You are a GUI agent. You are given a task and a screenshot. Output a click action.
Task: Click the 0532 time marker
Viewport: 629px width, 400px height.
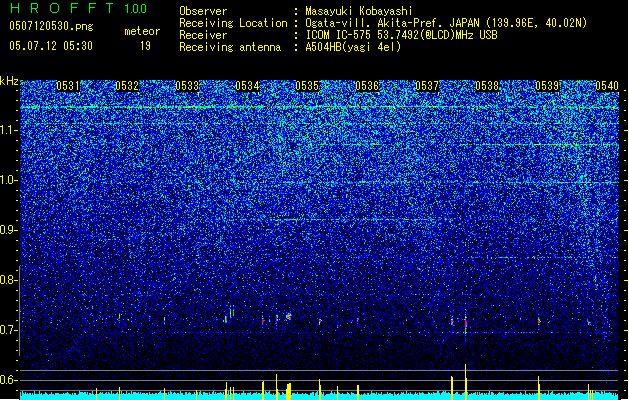(127, 86)
